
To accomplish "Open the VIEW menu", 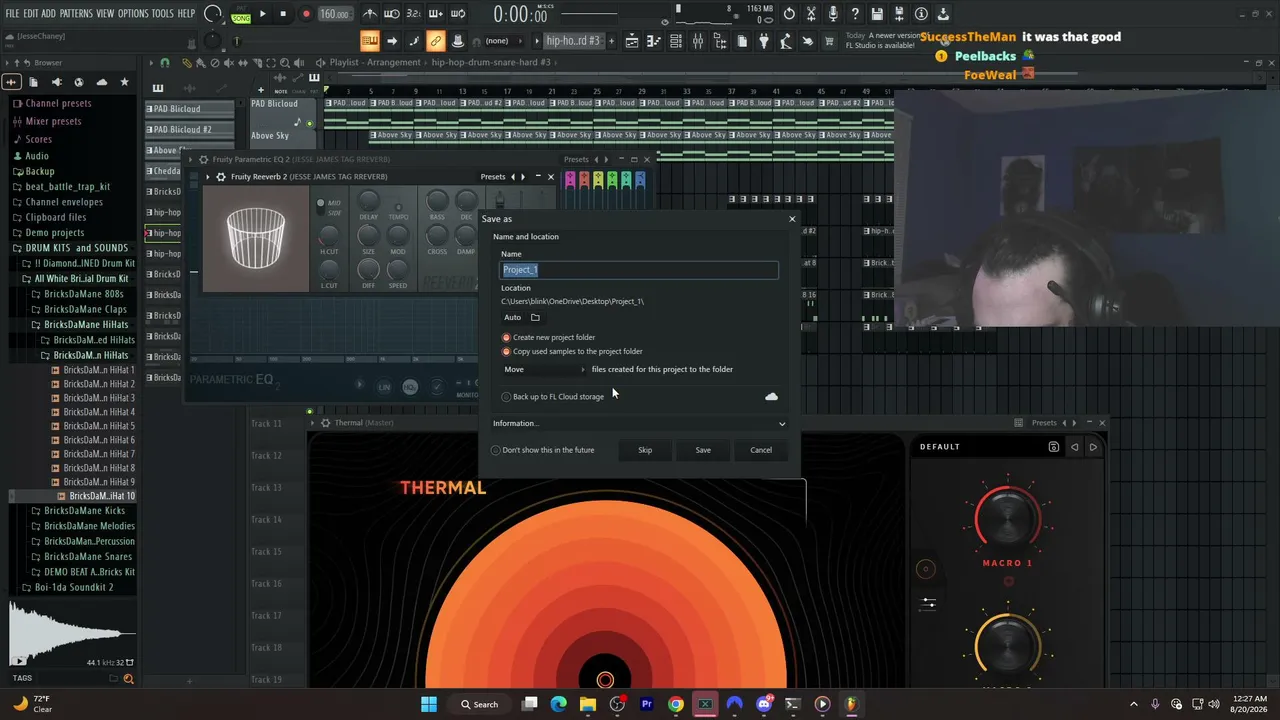I will (x=105, y=14).
